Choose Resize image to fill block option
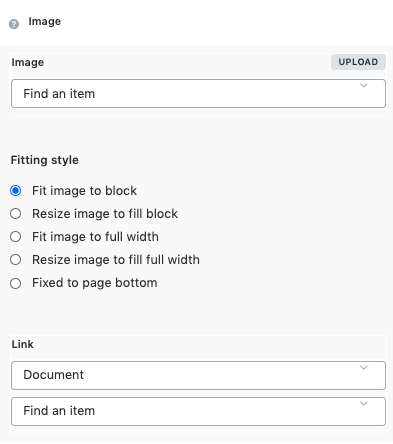393x444 pixels. click(16, 214)
